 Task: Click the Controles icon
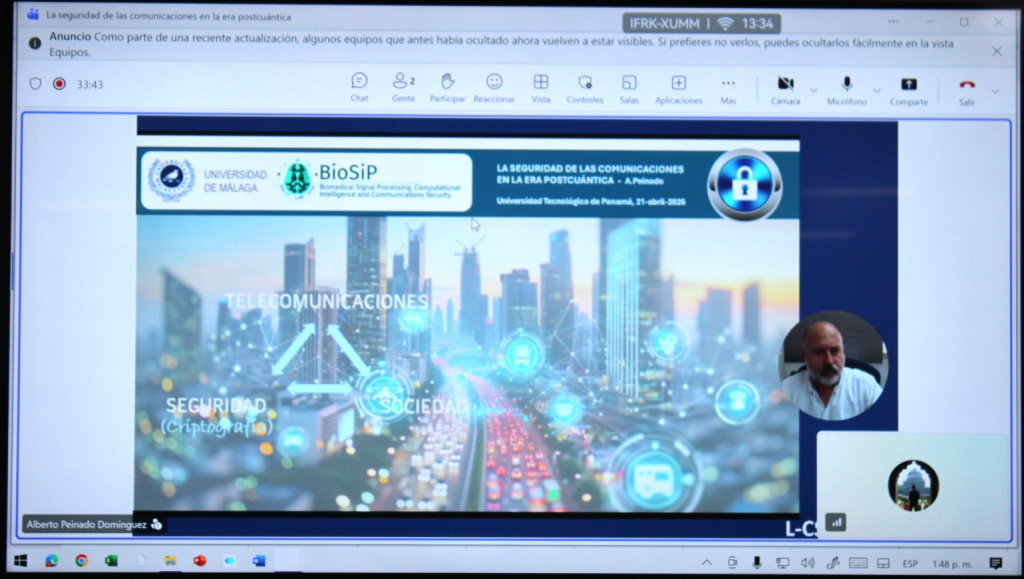(x=585, y=87)
